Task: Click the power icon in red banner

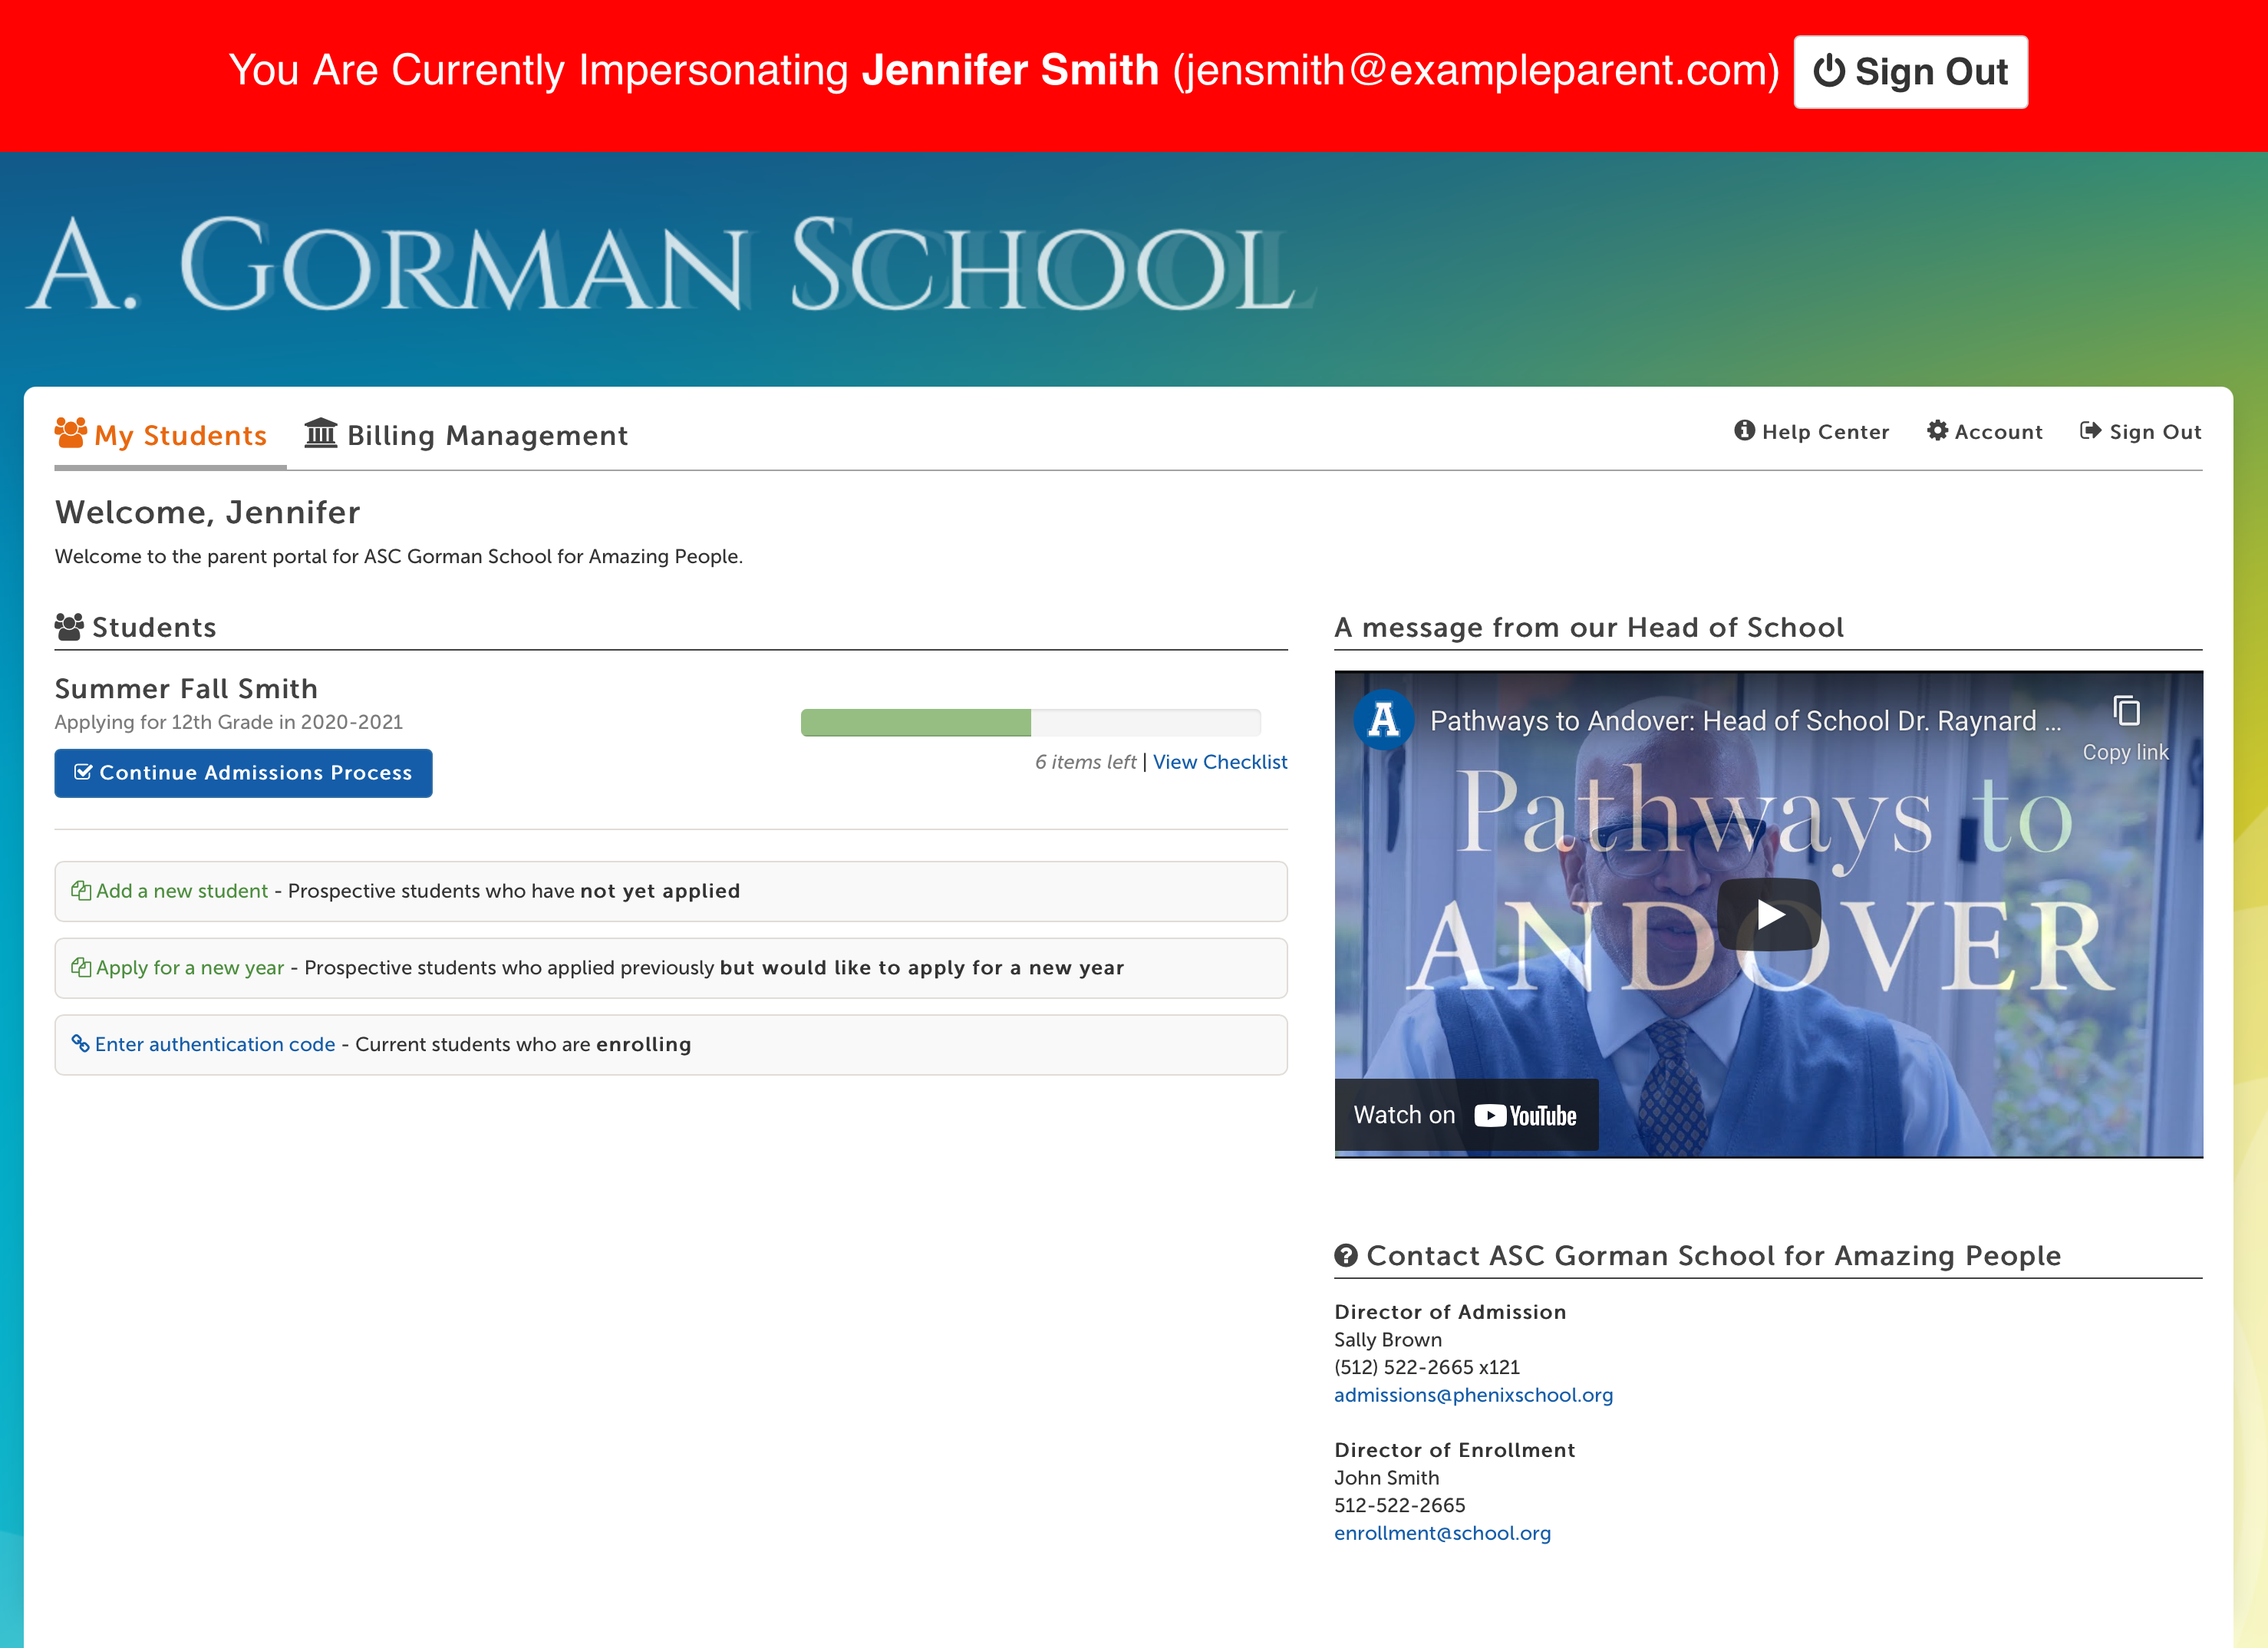Action: coord(1829,71)
